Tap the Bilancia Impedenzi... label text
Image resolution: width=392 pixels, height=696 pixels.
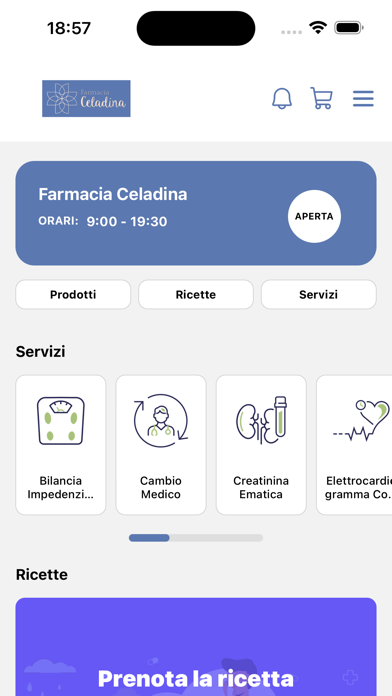tap(61, 487)
